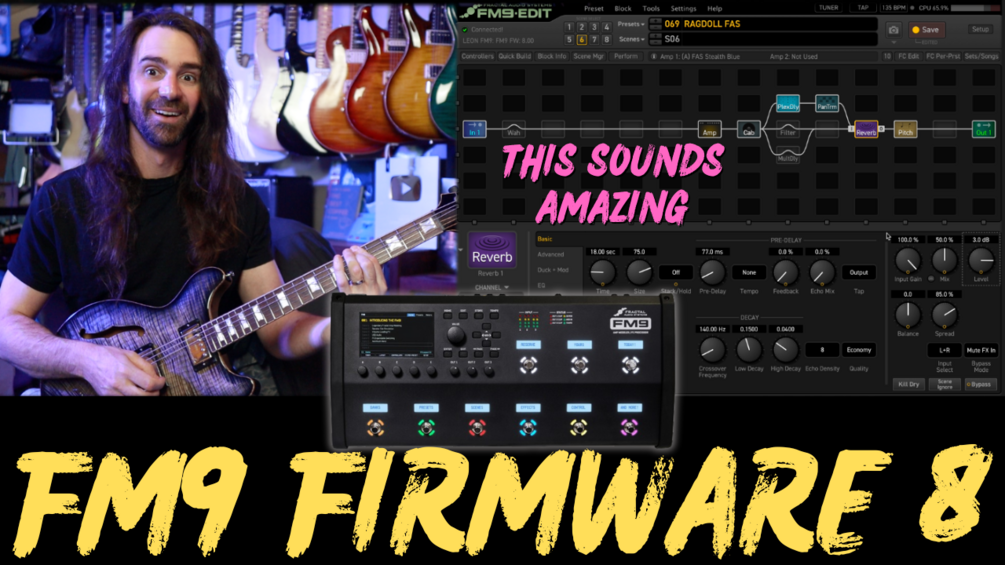Image resolution: width=1005 pixels, height=565 pixels.
Task: Switch to the Basic reverb page
Action: click(545, 239)
